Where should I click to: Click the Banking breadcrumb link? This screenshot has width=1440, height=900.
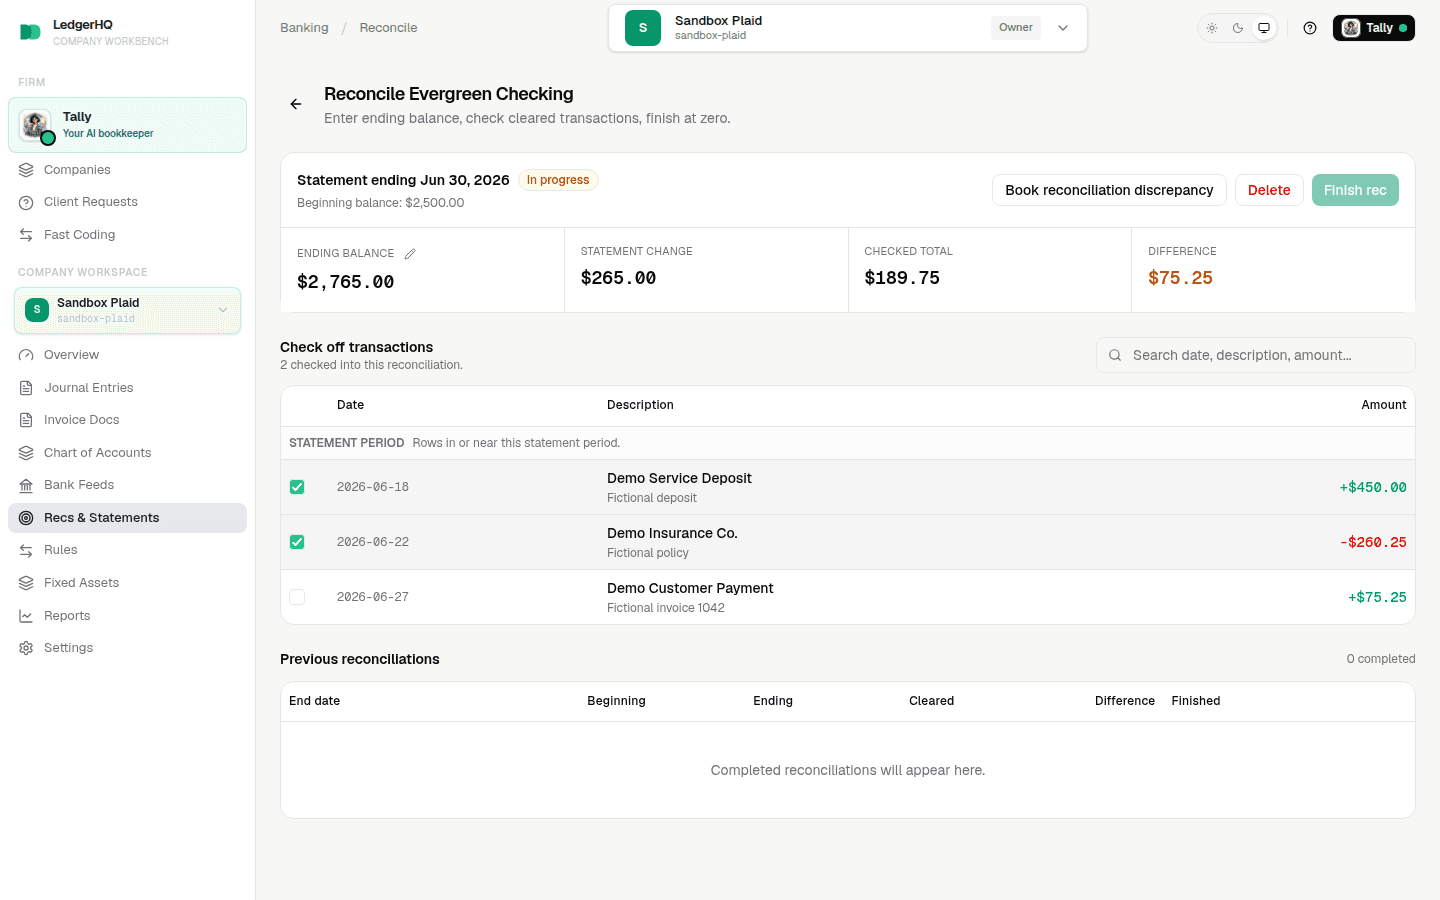[304, 28]
